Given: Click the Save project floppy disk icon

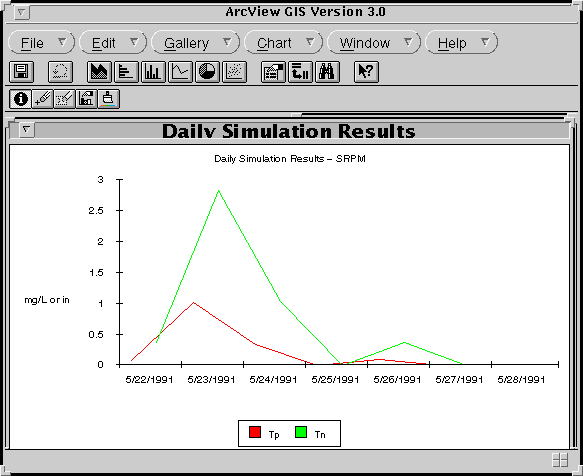Looking at the screenshot, I should tap(21, 71).
